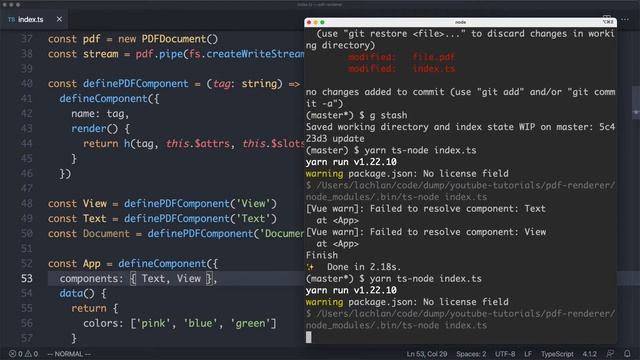Click TypeScript version 4.1.2 in status bar
Image resolution: width=640 pixels, height=360 pixels.
pos(589,354)
